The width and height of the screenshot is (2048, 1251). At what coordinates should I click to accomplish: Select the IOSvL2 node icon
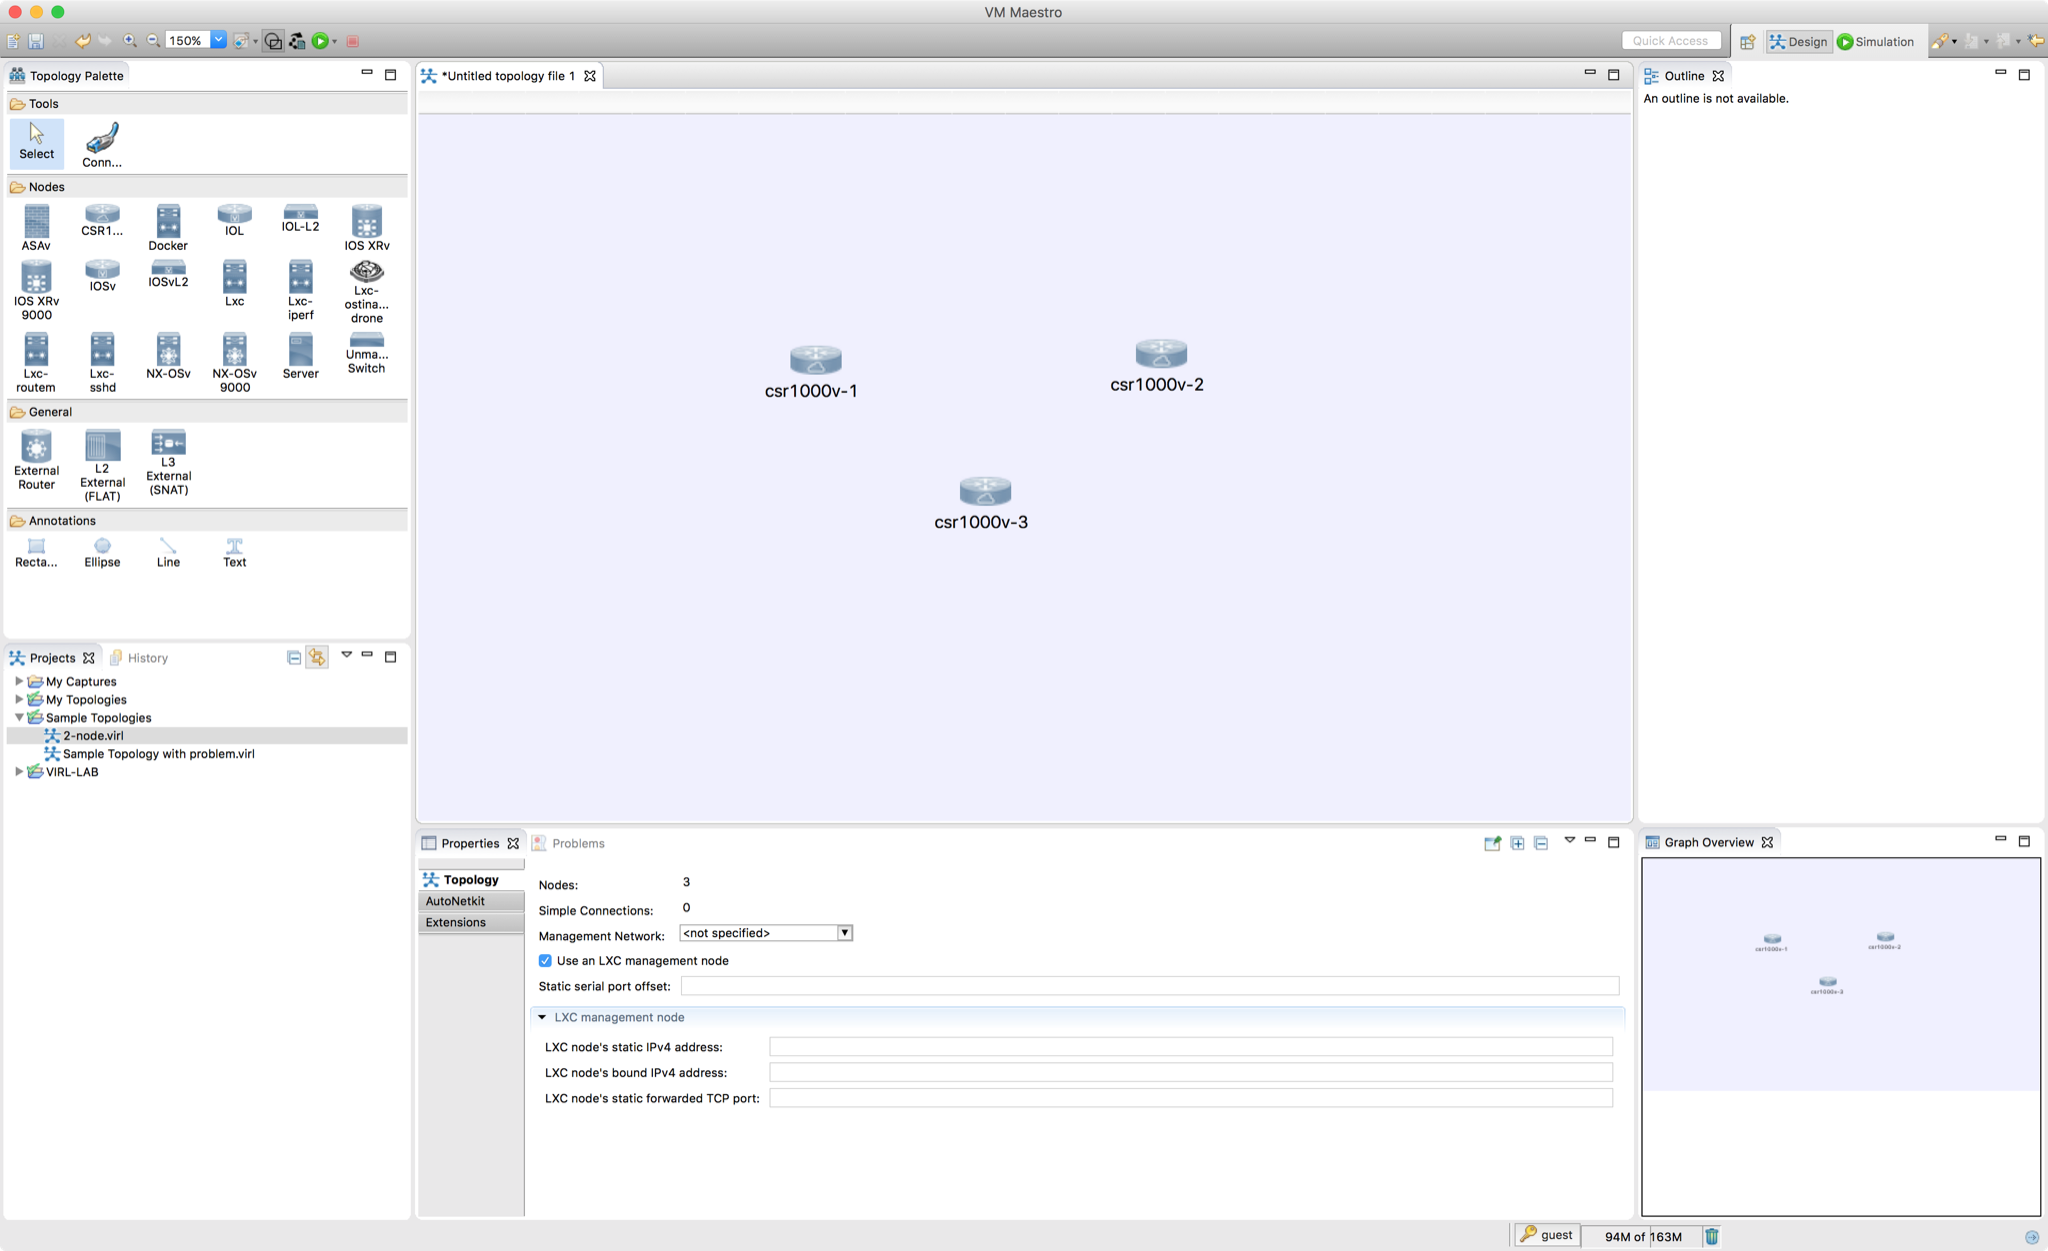click(168, 275)
